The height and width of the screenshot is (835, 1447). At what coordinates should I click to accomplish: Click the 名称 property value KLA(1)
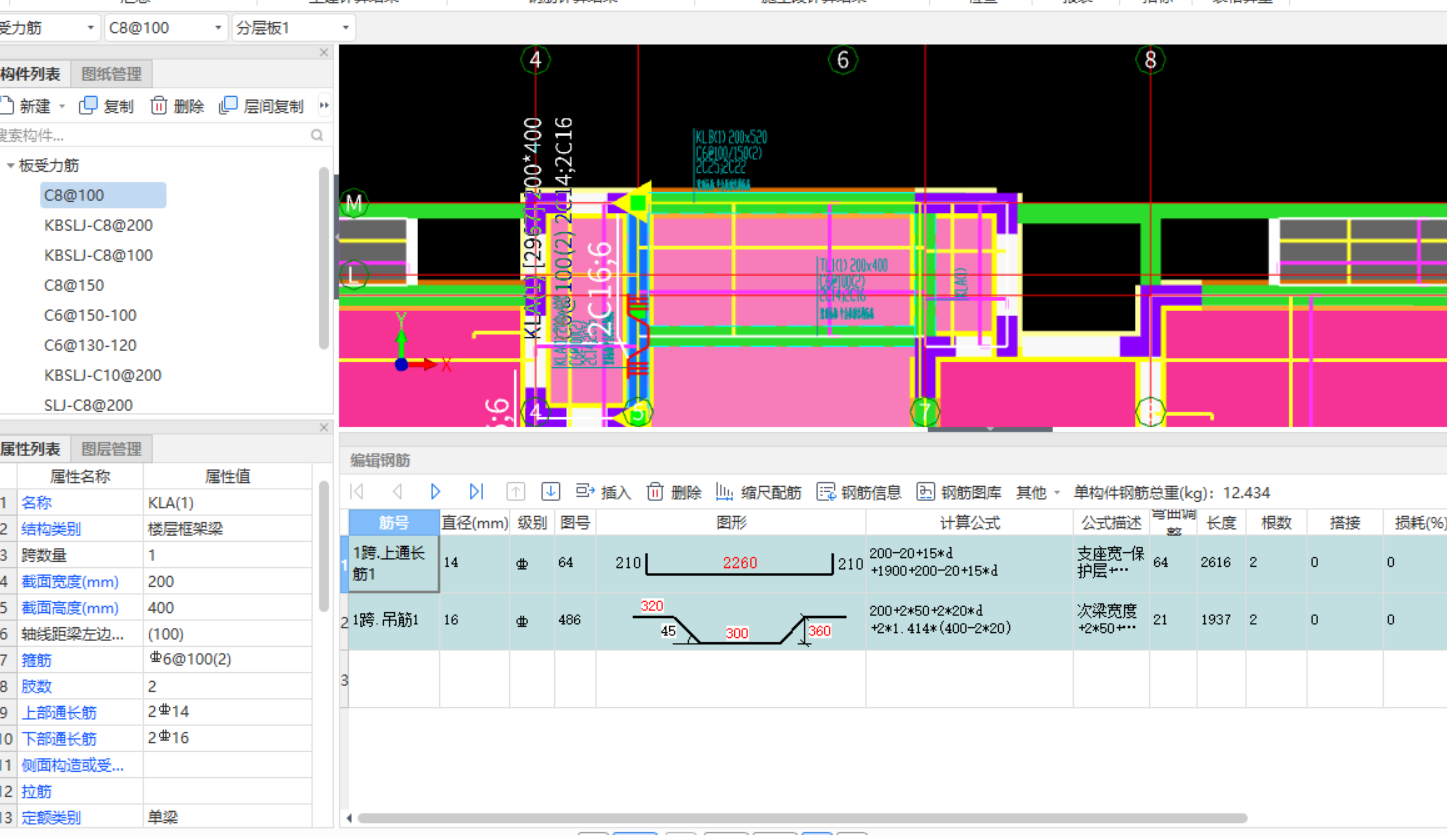230,503
